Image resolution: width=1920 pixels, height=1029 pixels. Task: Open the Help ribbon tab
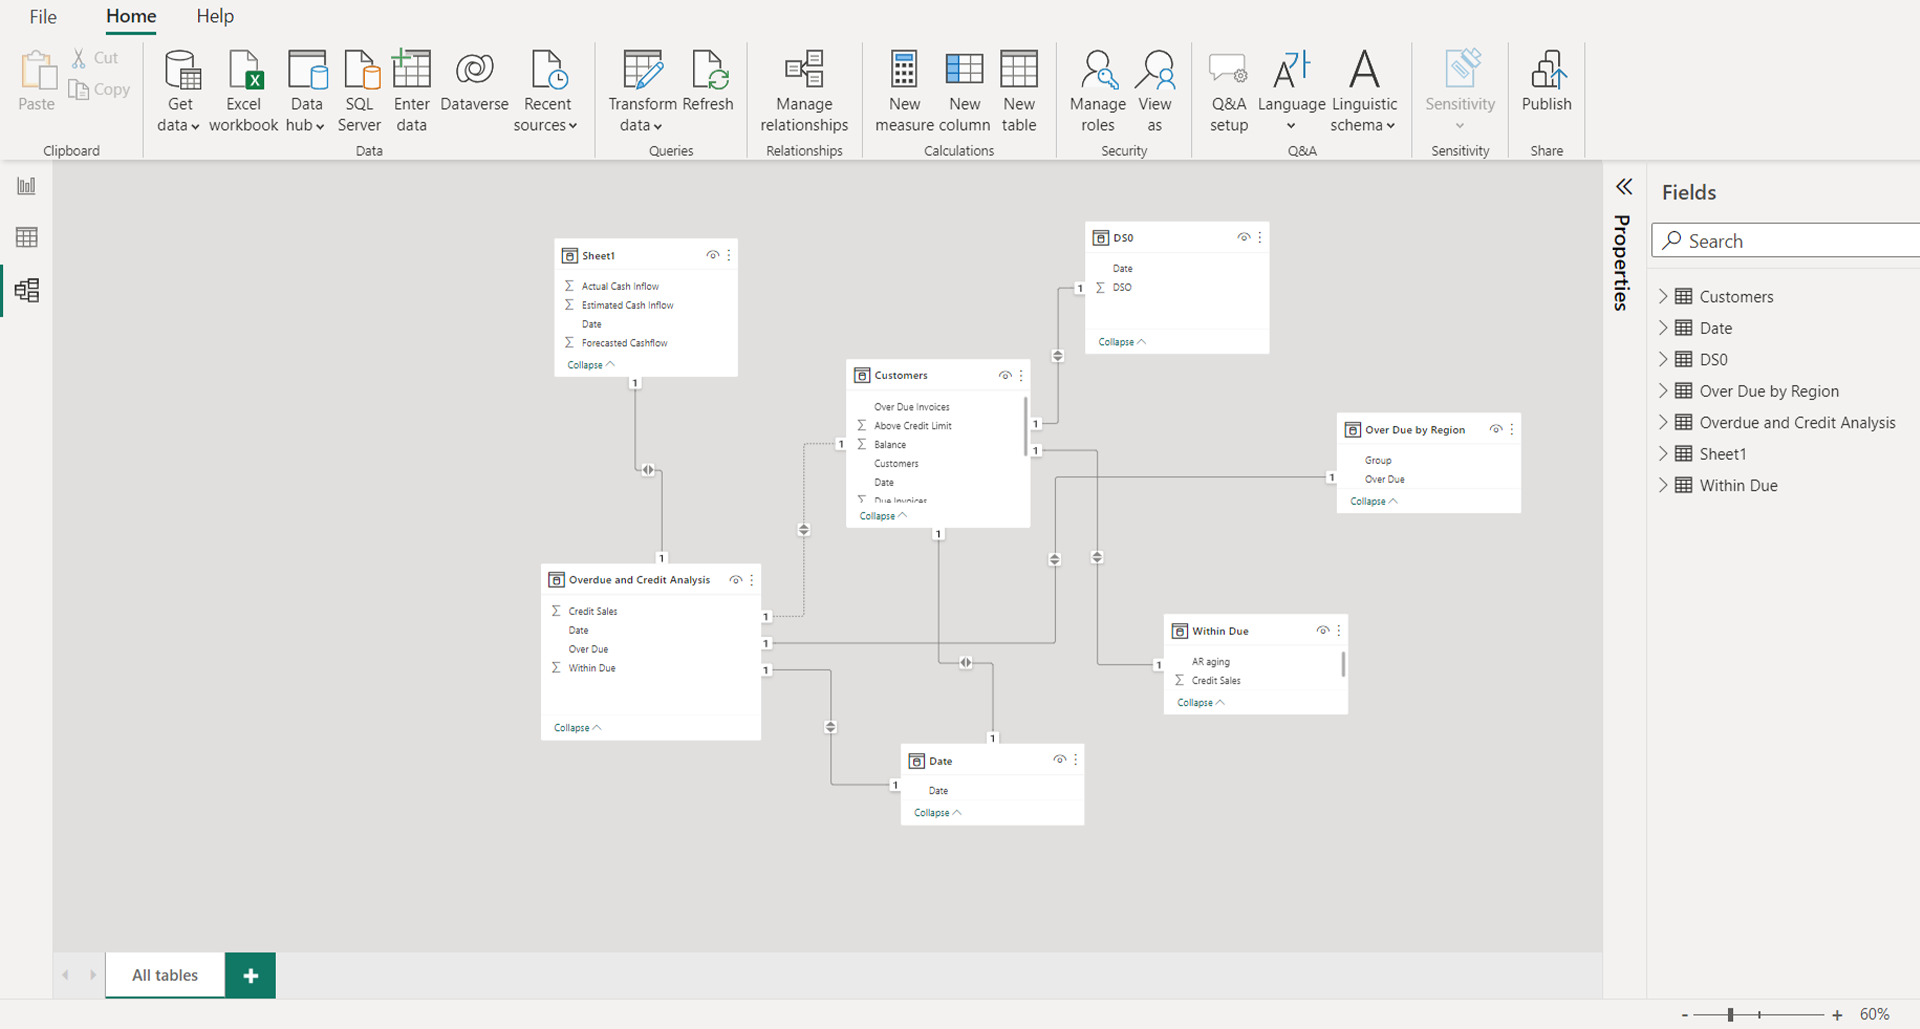pos(215,16)
